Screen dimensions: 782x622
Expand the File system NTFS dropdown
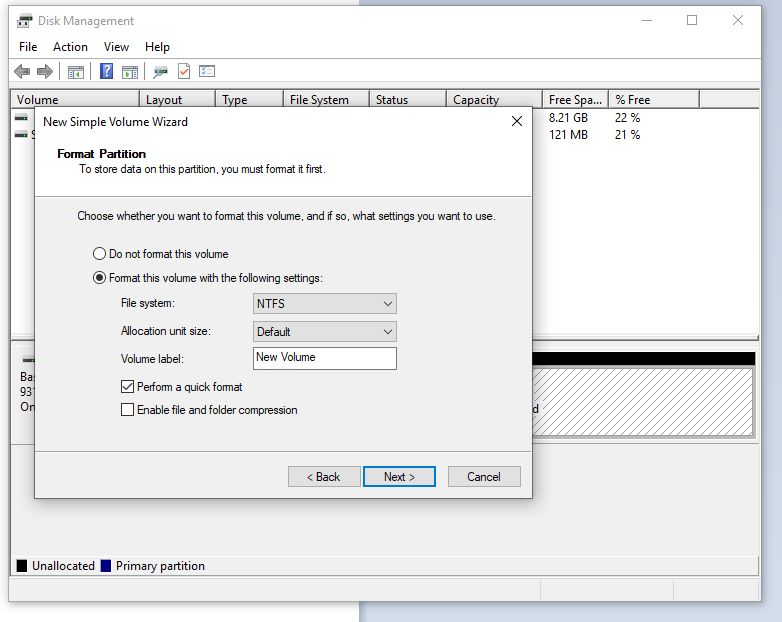point(325,304)
